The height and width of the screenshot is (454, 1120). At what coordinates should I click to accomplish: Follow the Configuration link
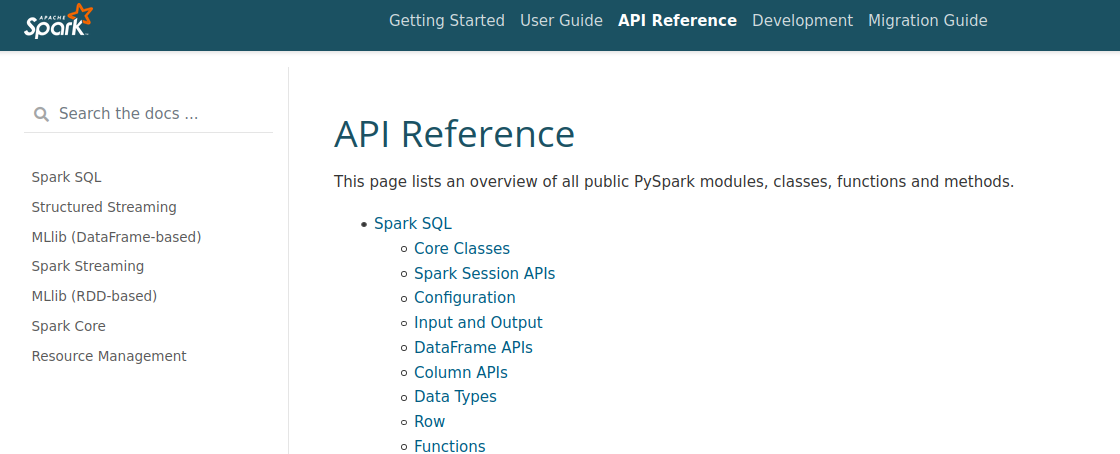tap(465, 298)
